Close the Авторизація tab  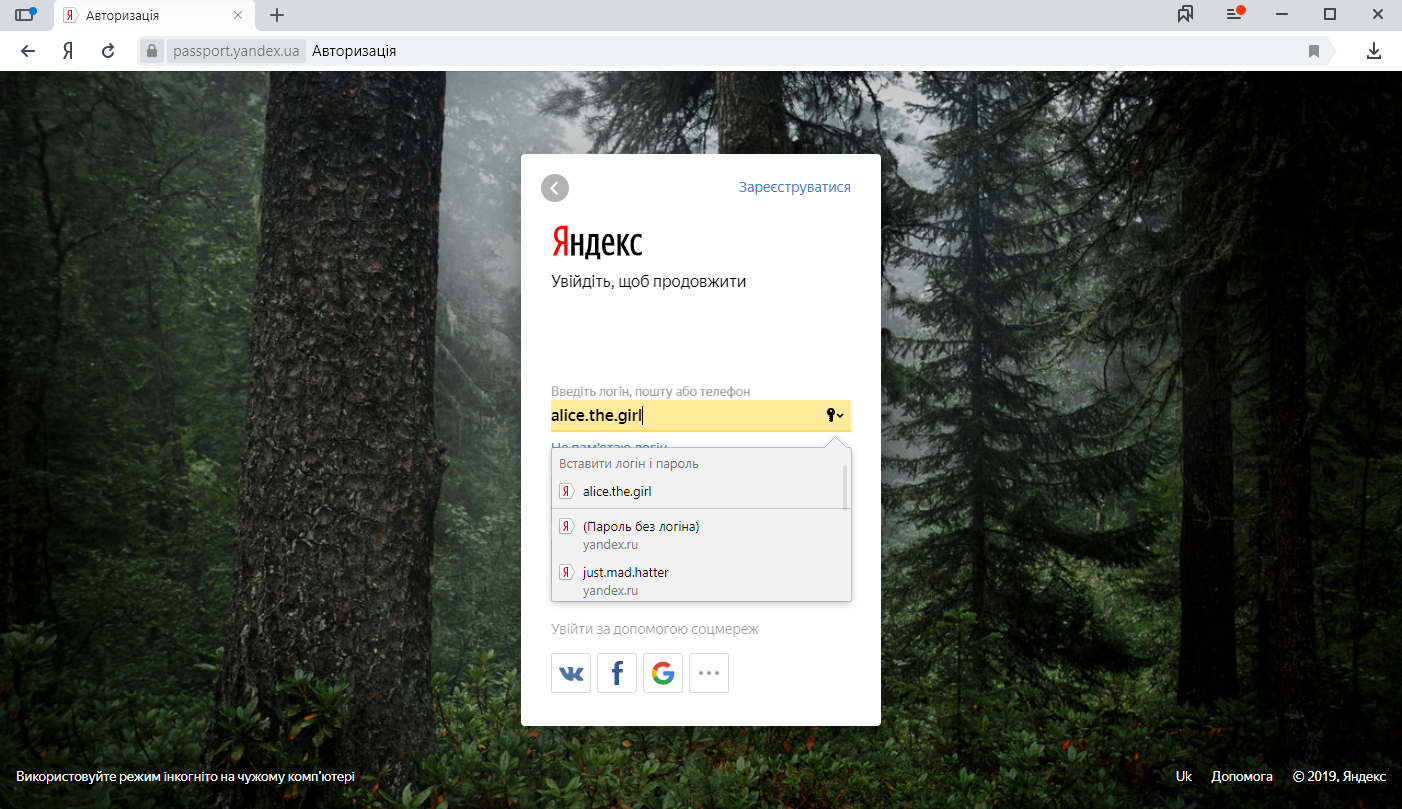coord(238,16)
